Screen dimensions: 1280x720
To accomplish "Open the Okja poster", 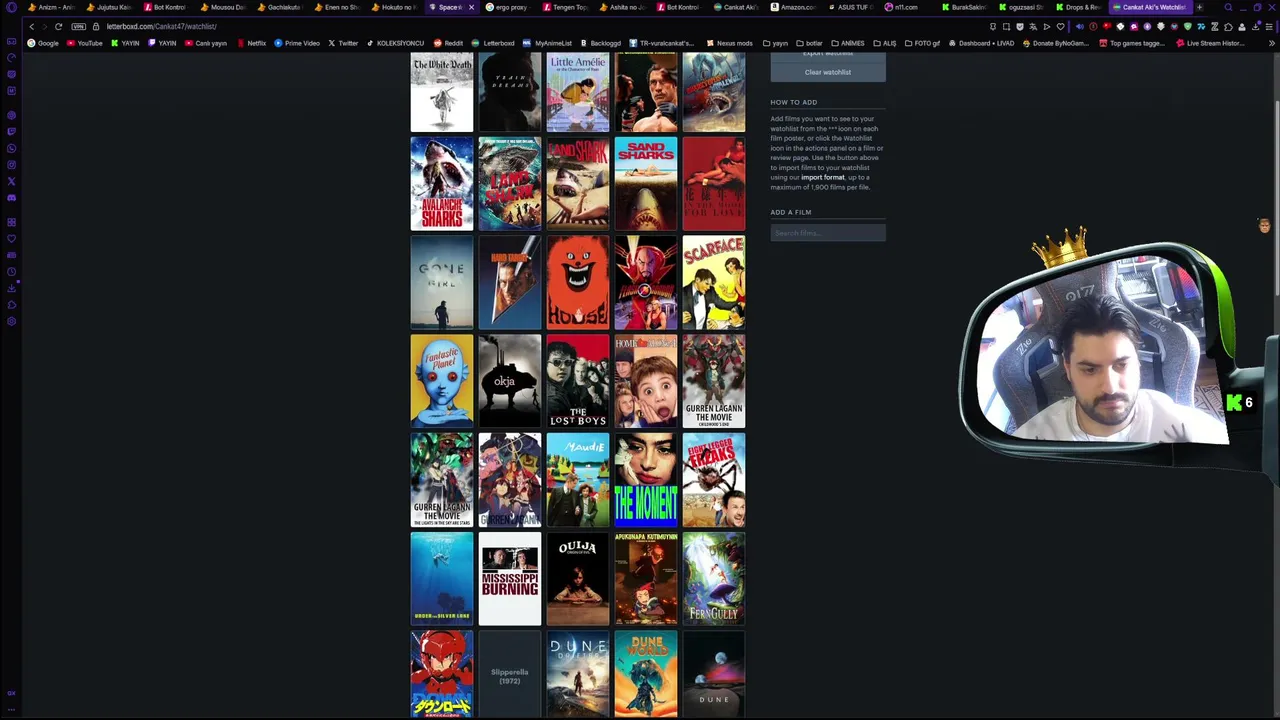I will [510, 381].
